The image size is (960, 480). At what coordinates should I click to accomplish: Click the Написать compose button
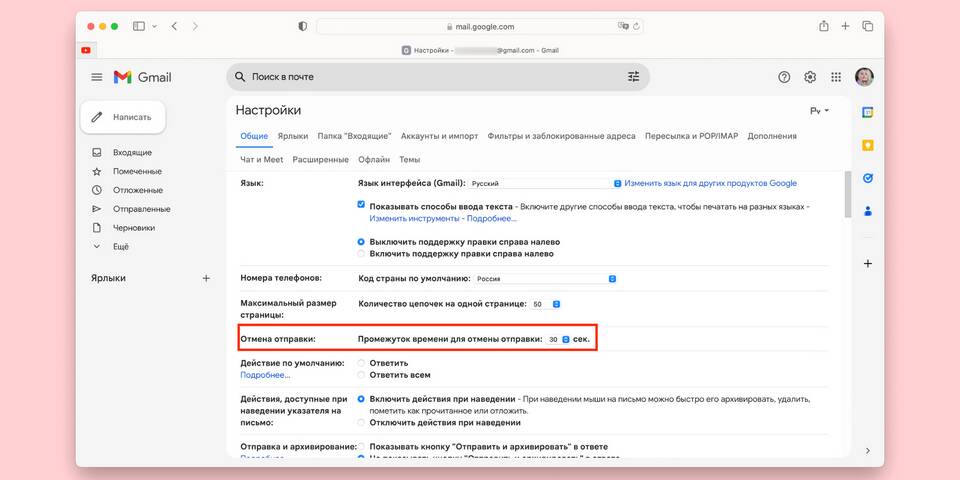coord(123,117)
